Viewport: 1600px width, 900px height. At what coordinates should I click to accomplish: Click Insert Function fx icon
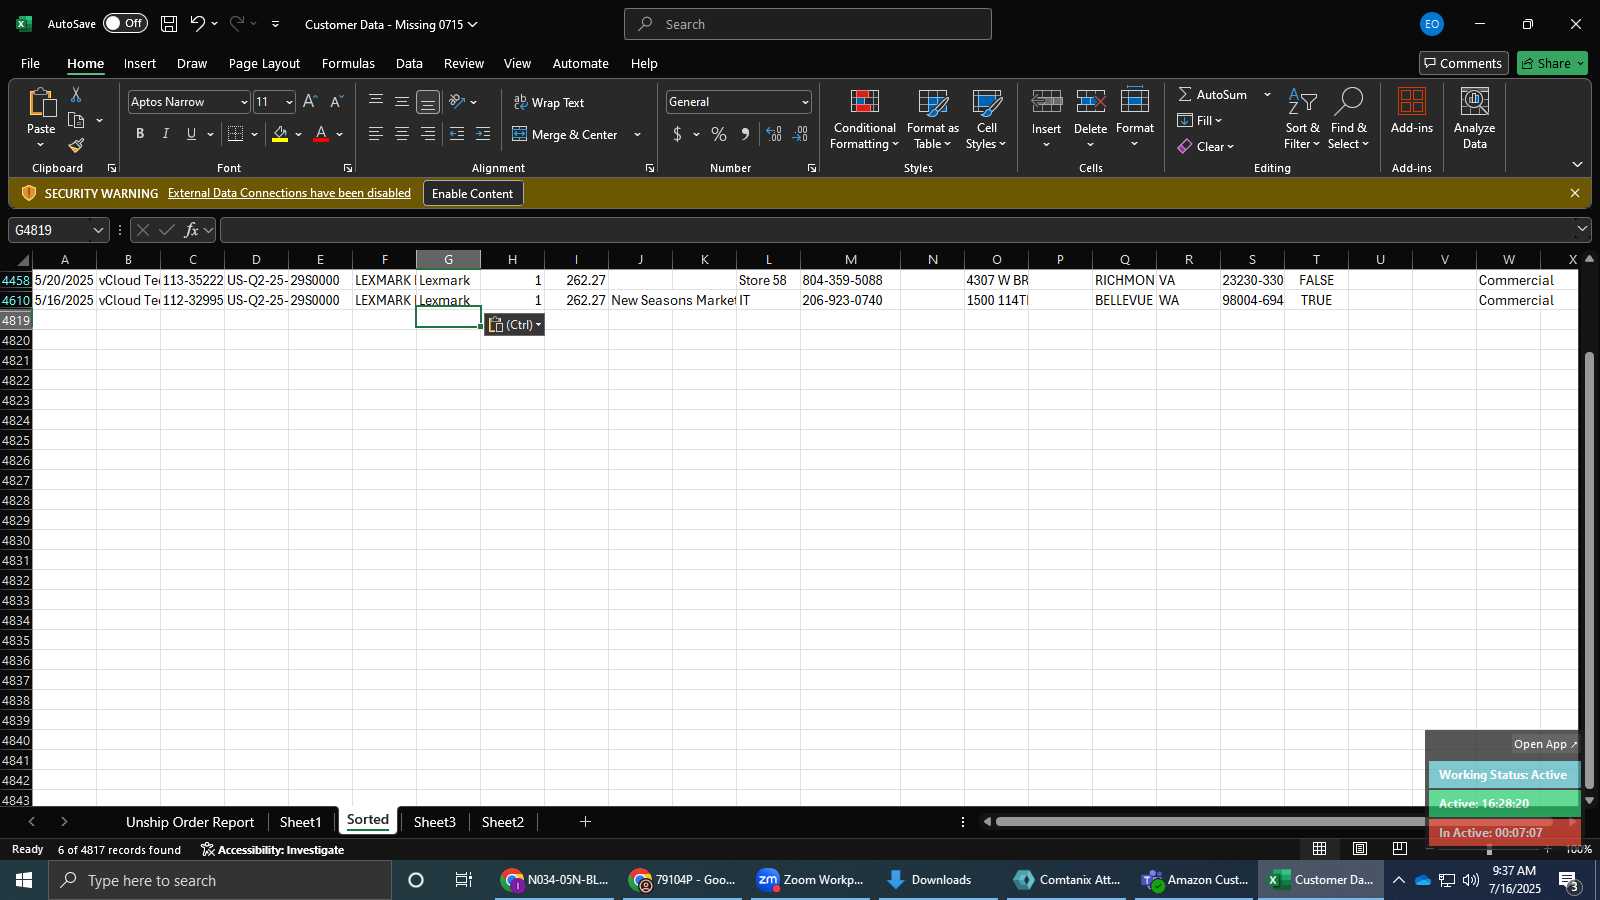tap(191, 230)
